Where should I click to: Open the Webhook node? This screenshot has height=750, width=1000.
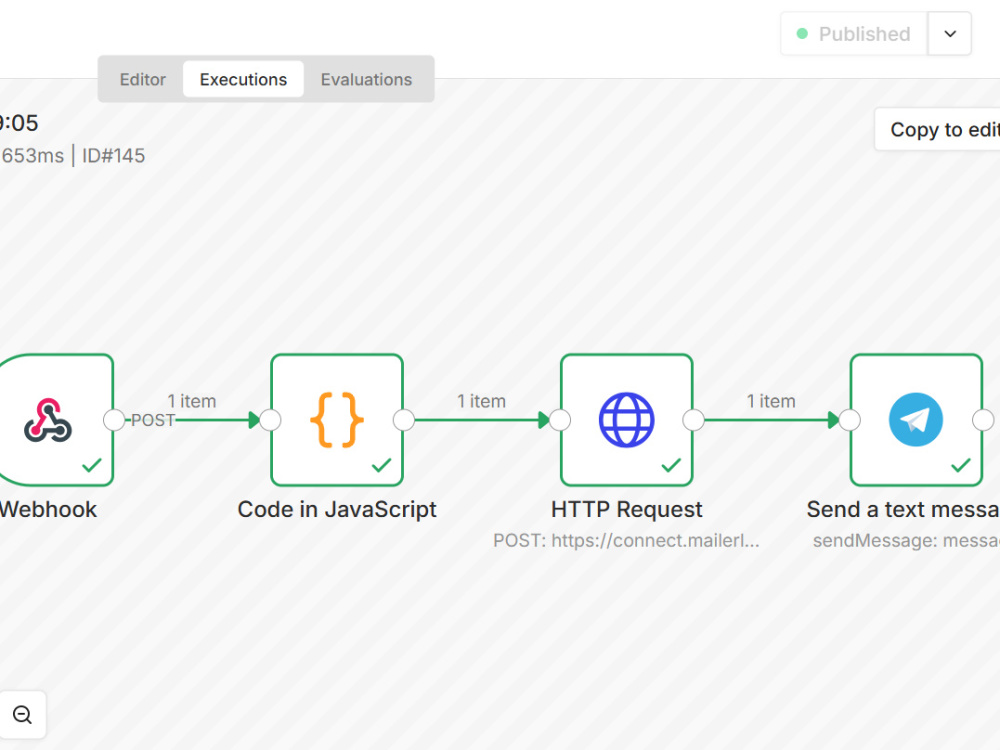tap(55, 420)
